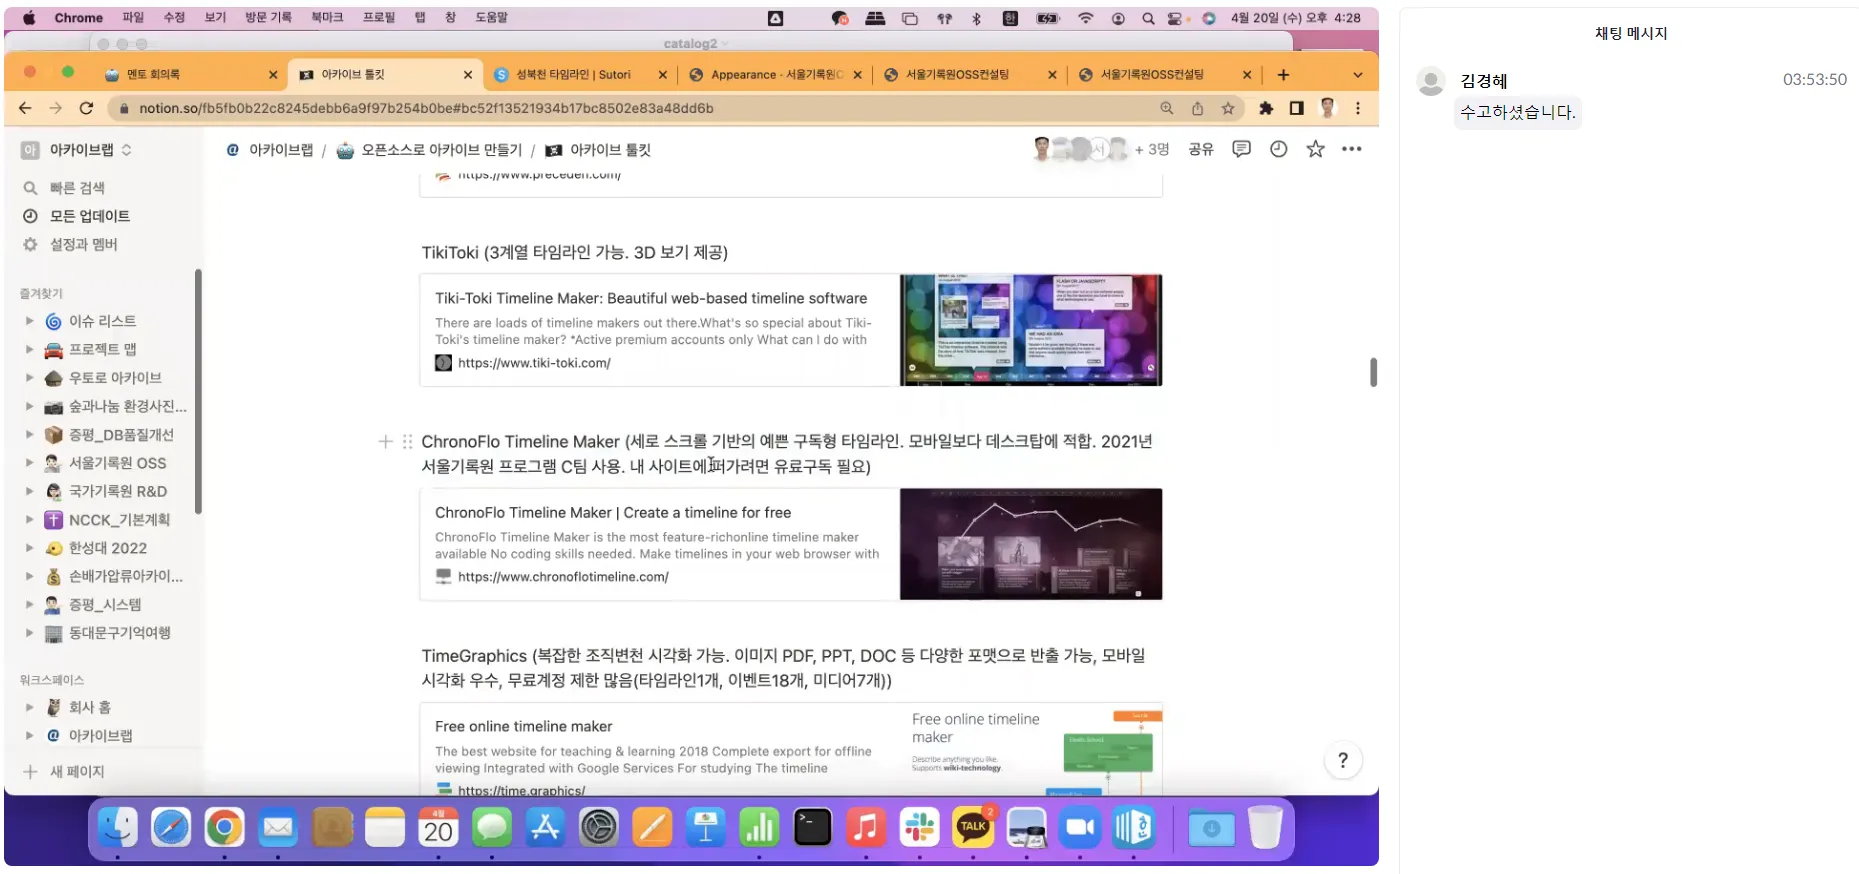
Task: Close the 아카이브 툴킷 tab
Action: 468,75
